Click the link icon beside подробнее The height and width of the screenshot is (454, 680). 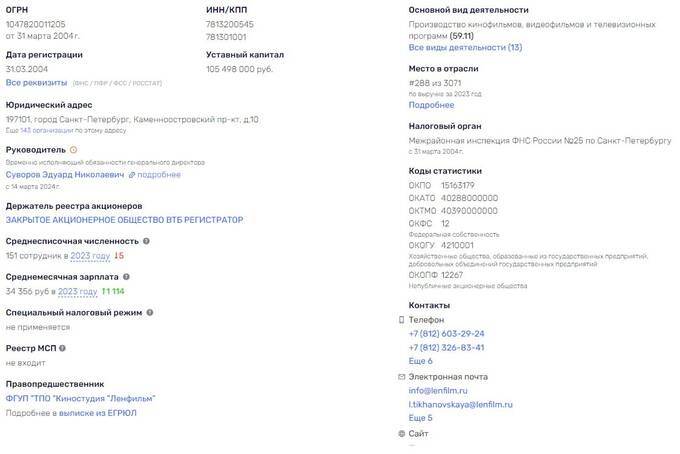click(132, 175)
